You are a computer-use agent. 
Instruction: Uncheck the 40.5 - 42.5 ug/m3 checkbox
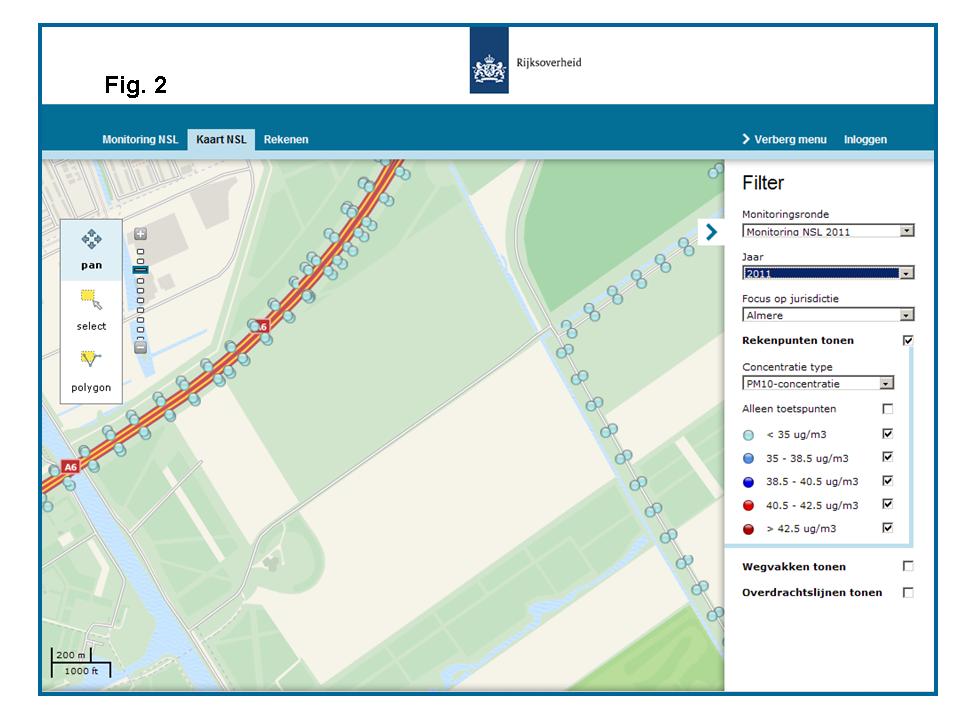click(888, 504)
